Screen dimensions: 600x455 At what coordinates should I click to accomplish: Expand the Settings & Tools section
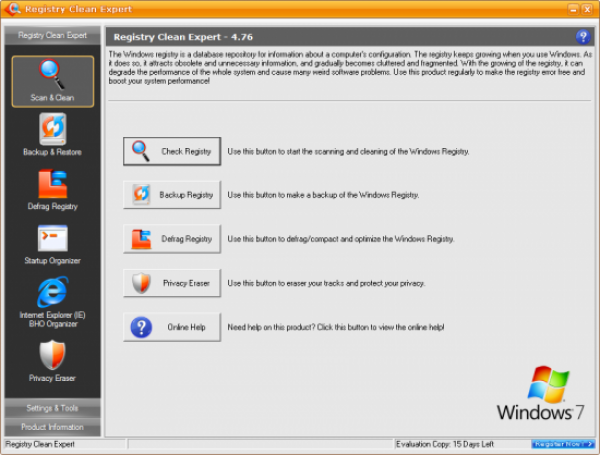tap(52, 408)
